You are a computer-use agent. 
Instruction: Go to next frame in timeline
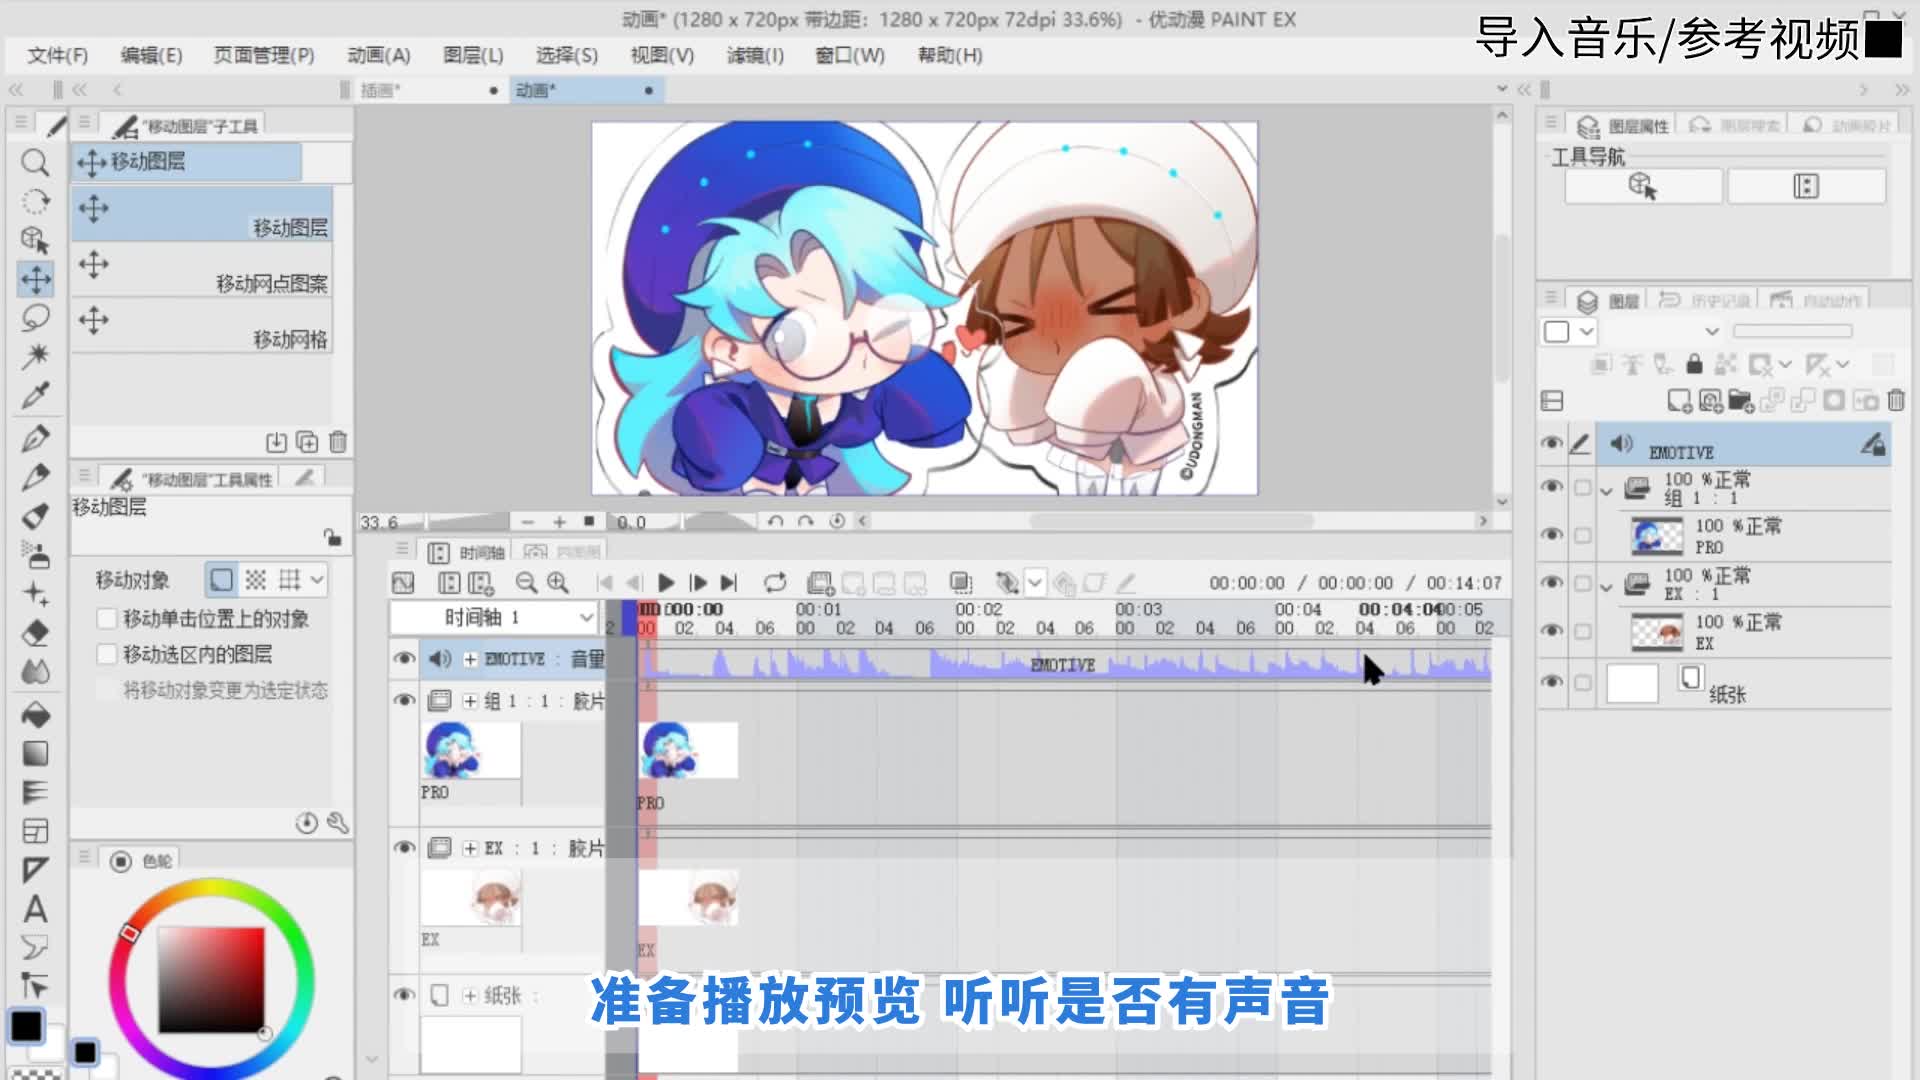tap(698, 582)
